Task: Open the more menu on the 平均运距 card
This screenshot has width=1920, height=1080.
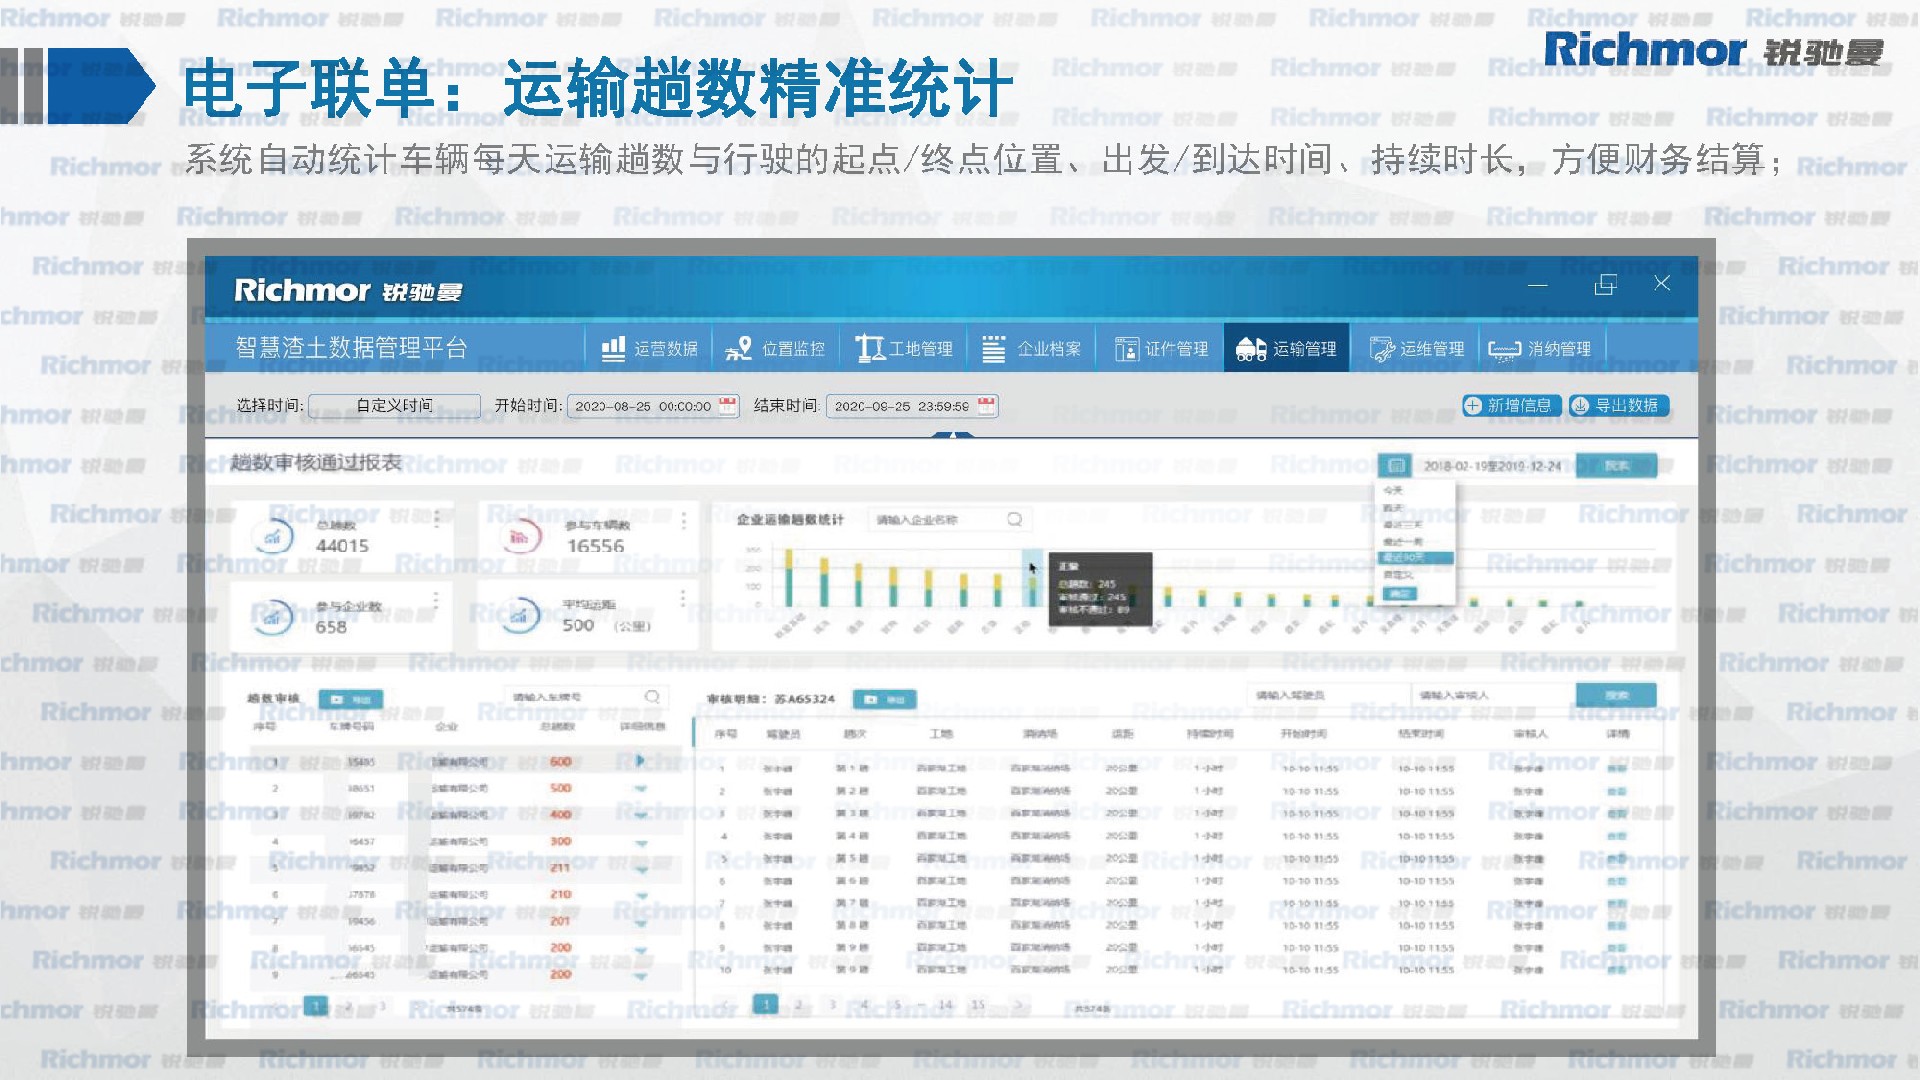Action: [683, 598]
